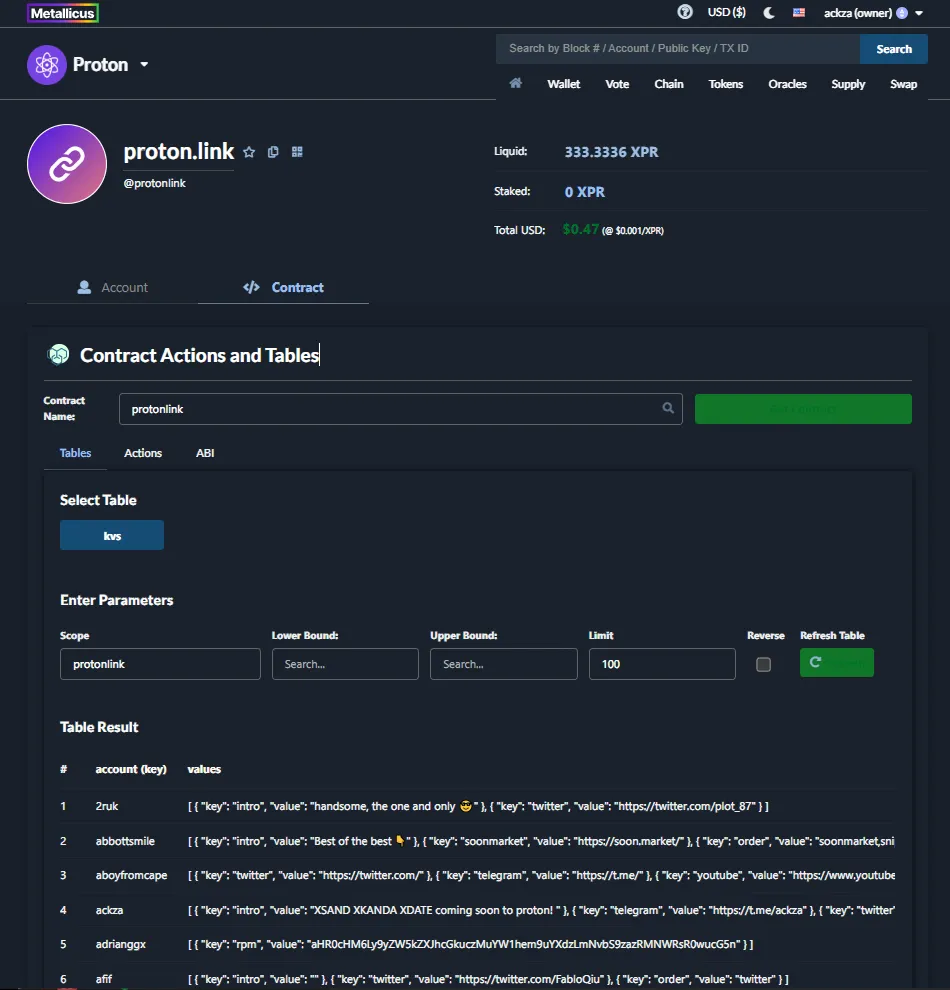Change language via the flag icon
This screenshot has height=990, width=950.
coord(799,13)
